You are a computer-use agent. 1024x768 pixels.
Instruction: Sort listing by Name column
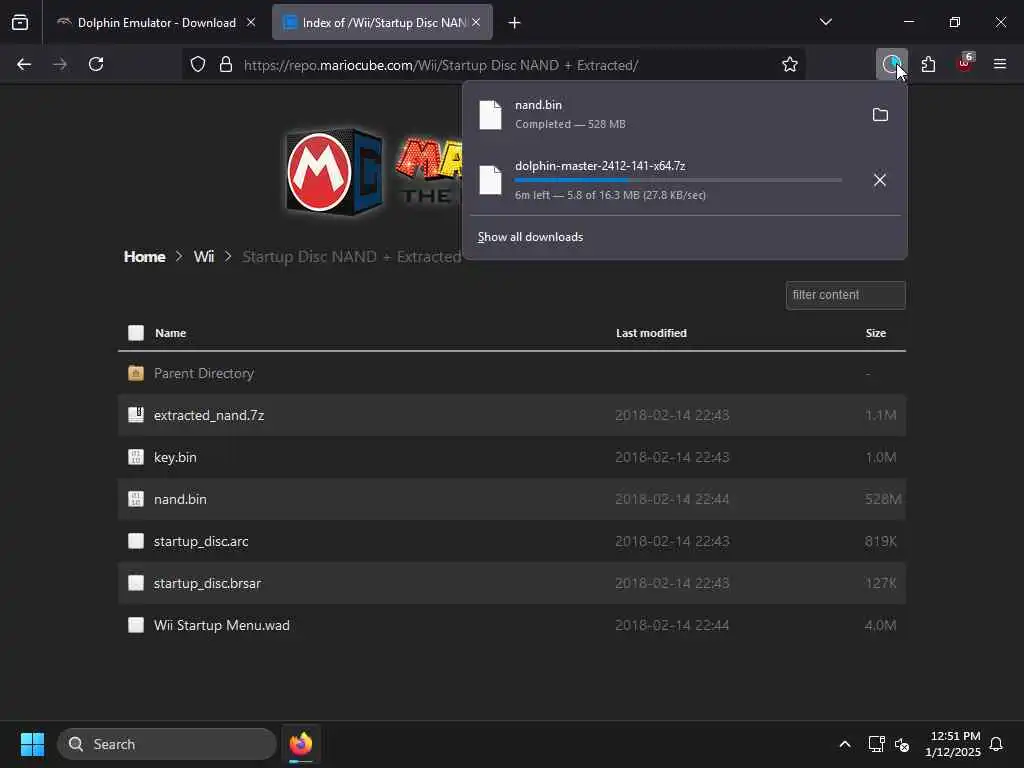[x=170, y=333]
